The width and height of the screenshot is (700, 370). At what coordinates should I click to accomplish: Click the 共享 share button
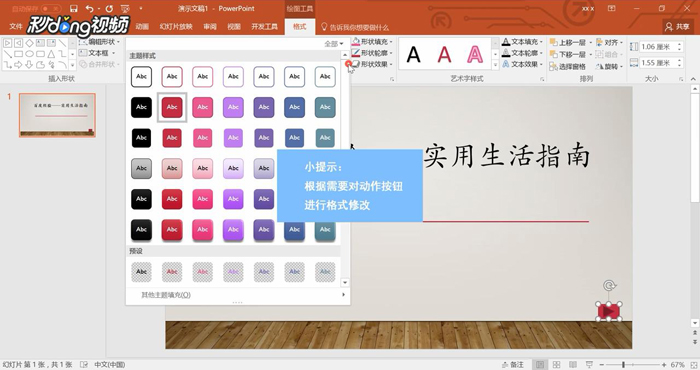677,27
